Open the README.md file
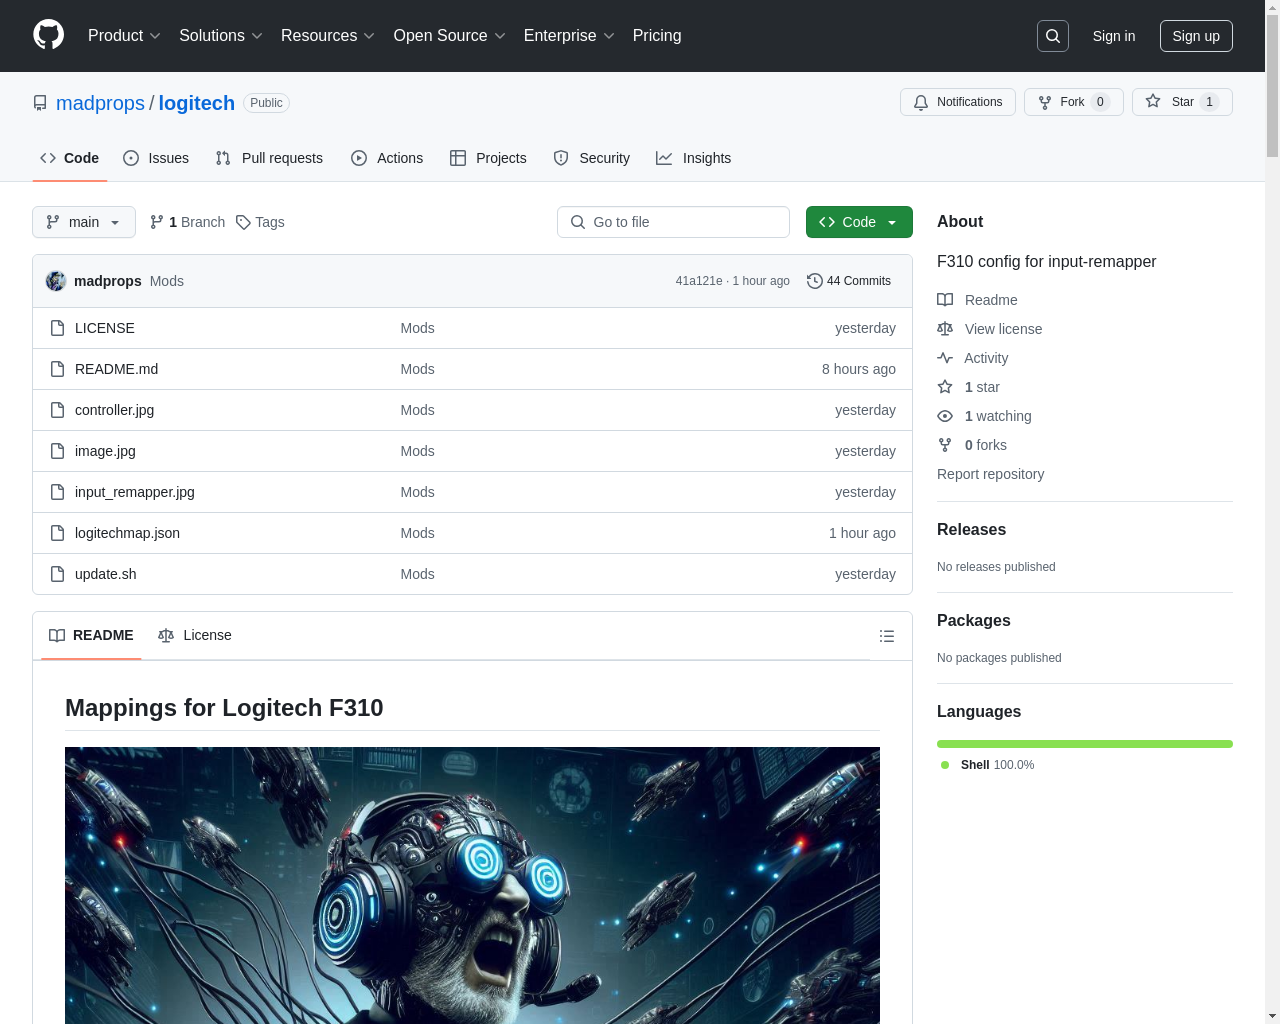This screenshot has height=1024, width=1280. coord(116,369)
